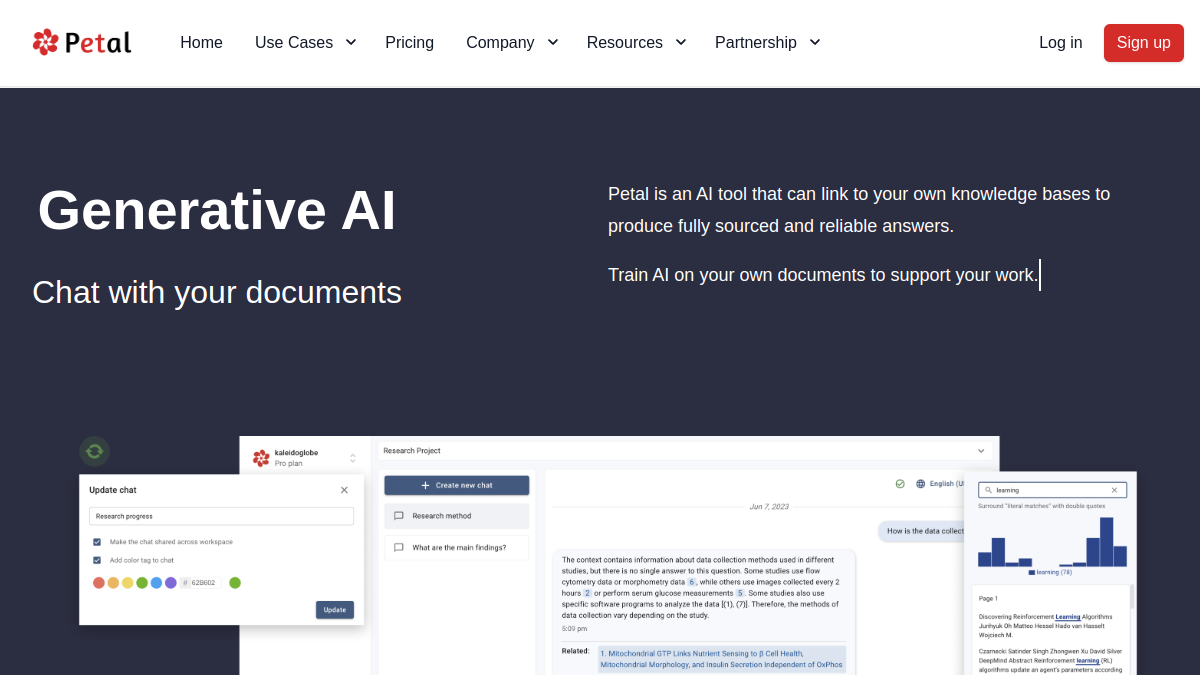Viewport: 1200px width, 675px height.
Task: Click the green color preview circle
Action: (235, 583)
